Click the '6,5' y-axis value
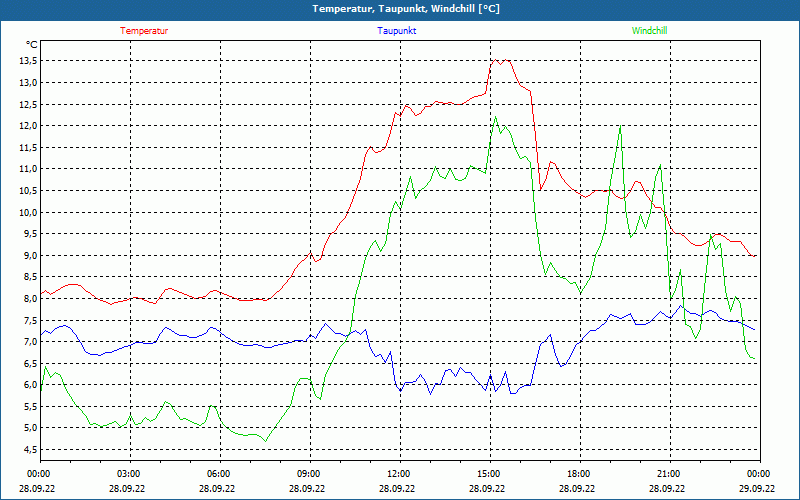Screen dimensions: 800x500 pos(31,363)
